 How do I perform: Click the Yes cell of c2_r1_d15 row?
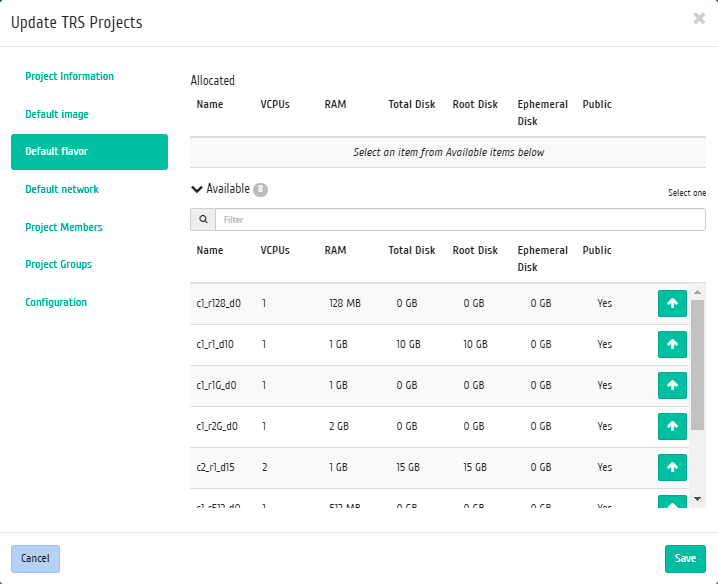[x=604, y=467]
